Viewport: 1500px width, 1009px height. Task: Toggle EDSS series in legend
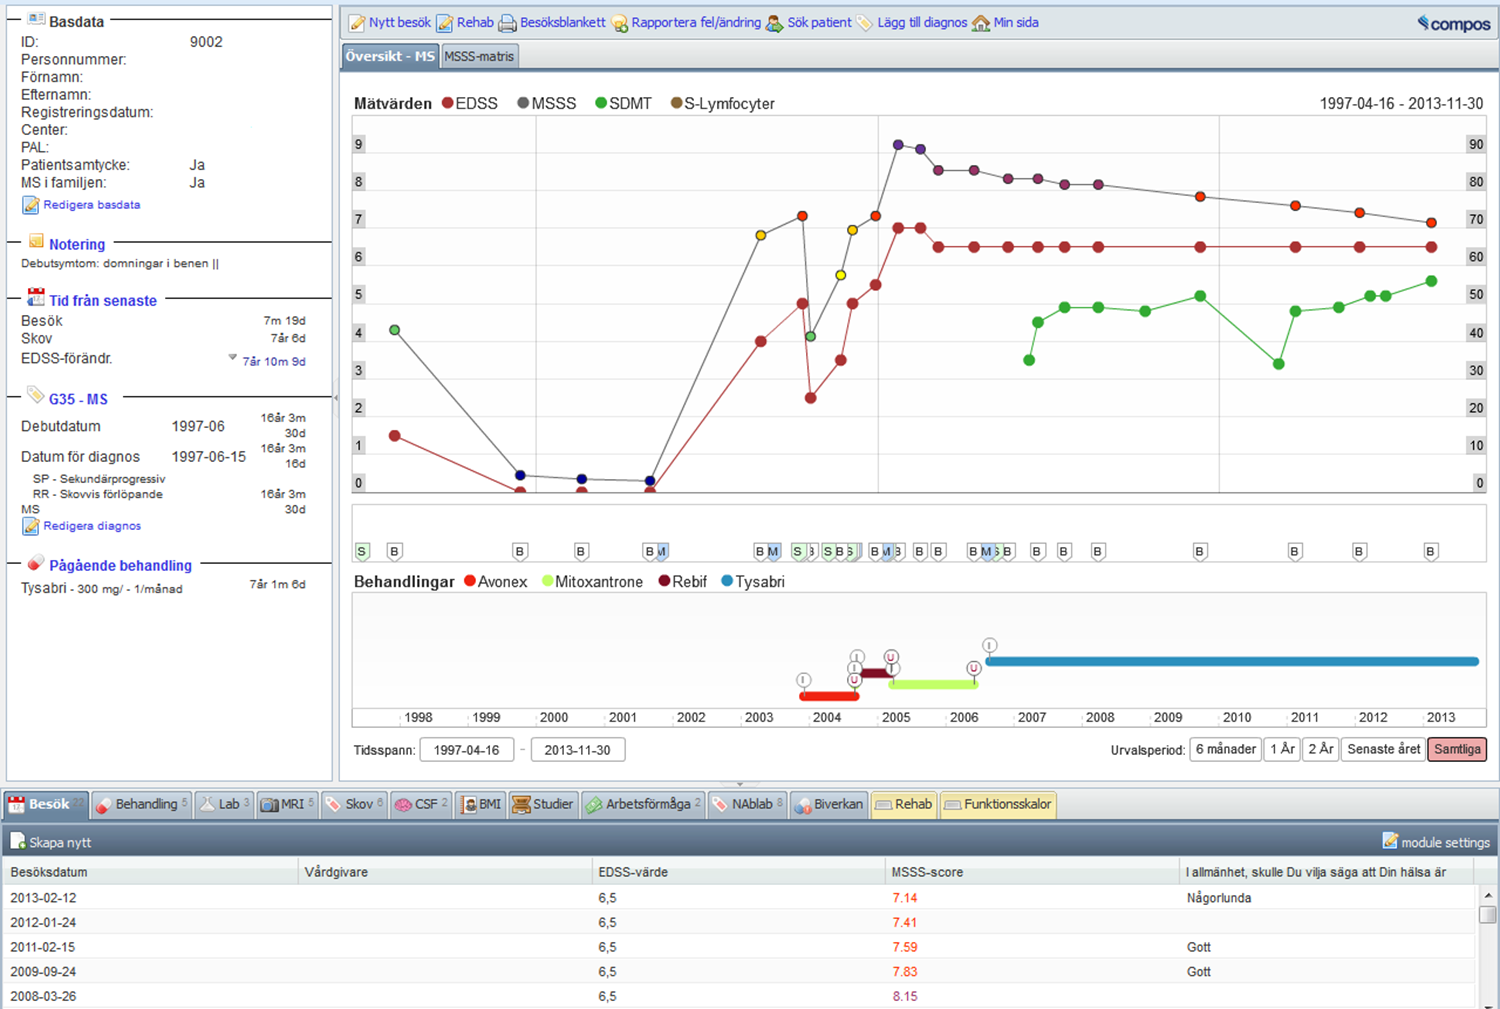(x=469, y=103)
